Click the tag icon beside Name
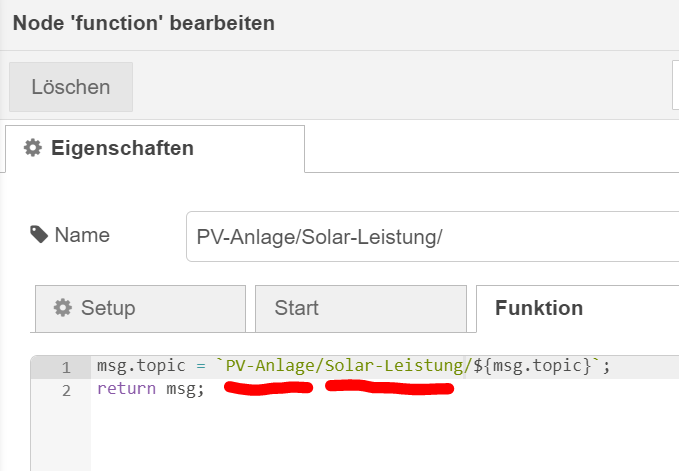 39,235
